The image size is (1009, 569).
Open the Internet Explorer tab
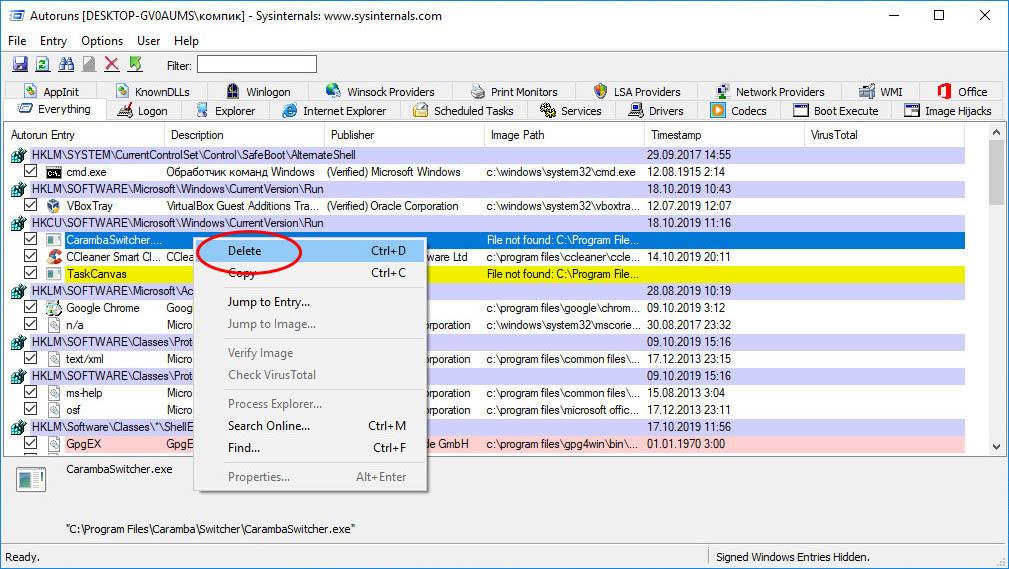point(335,111)
